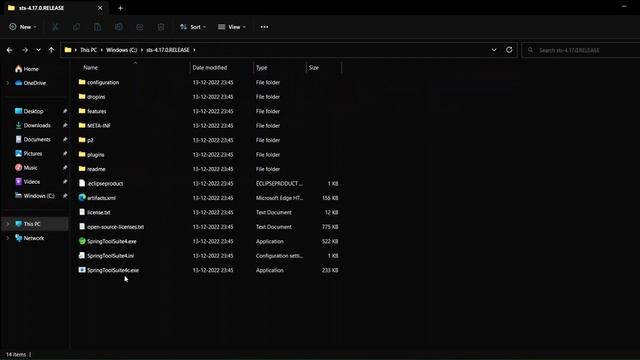Screen dimensions: 640x360
Task: Open the Sort dropdown
Action: [x=193, y=27]
